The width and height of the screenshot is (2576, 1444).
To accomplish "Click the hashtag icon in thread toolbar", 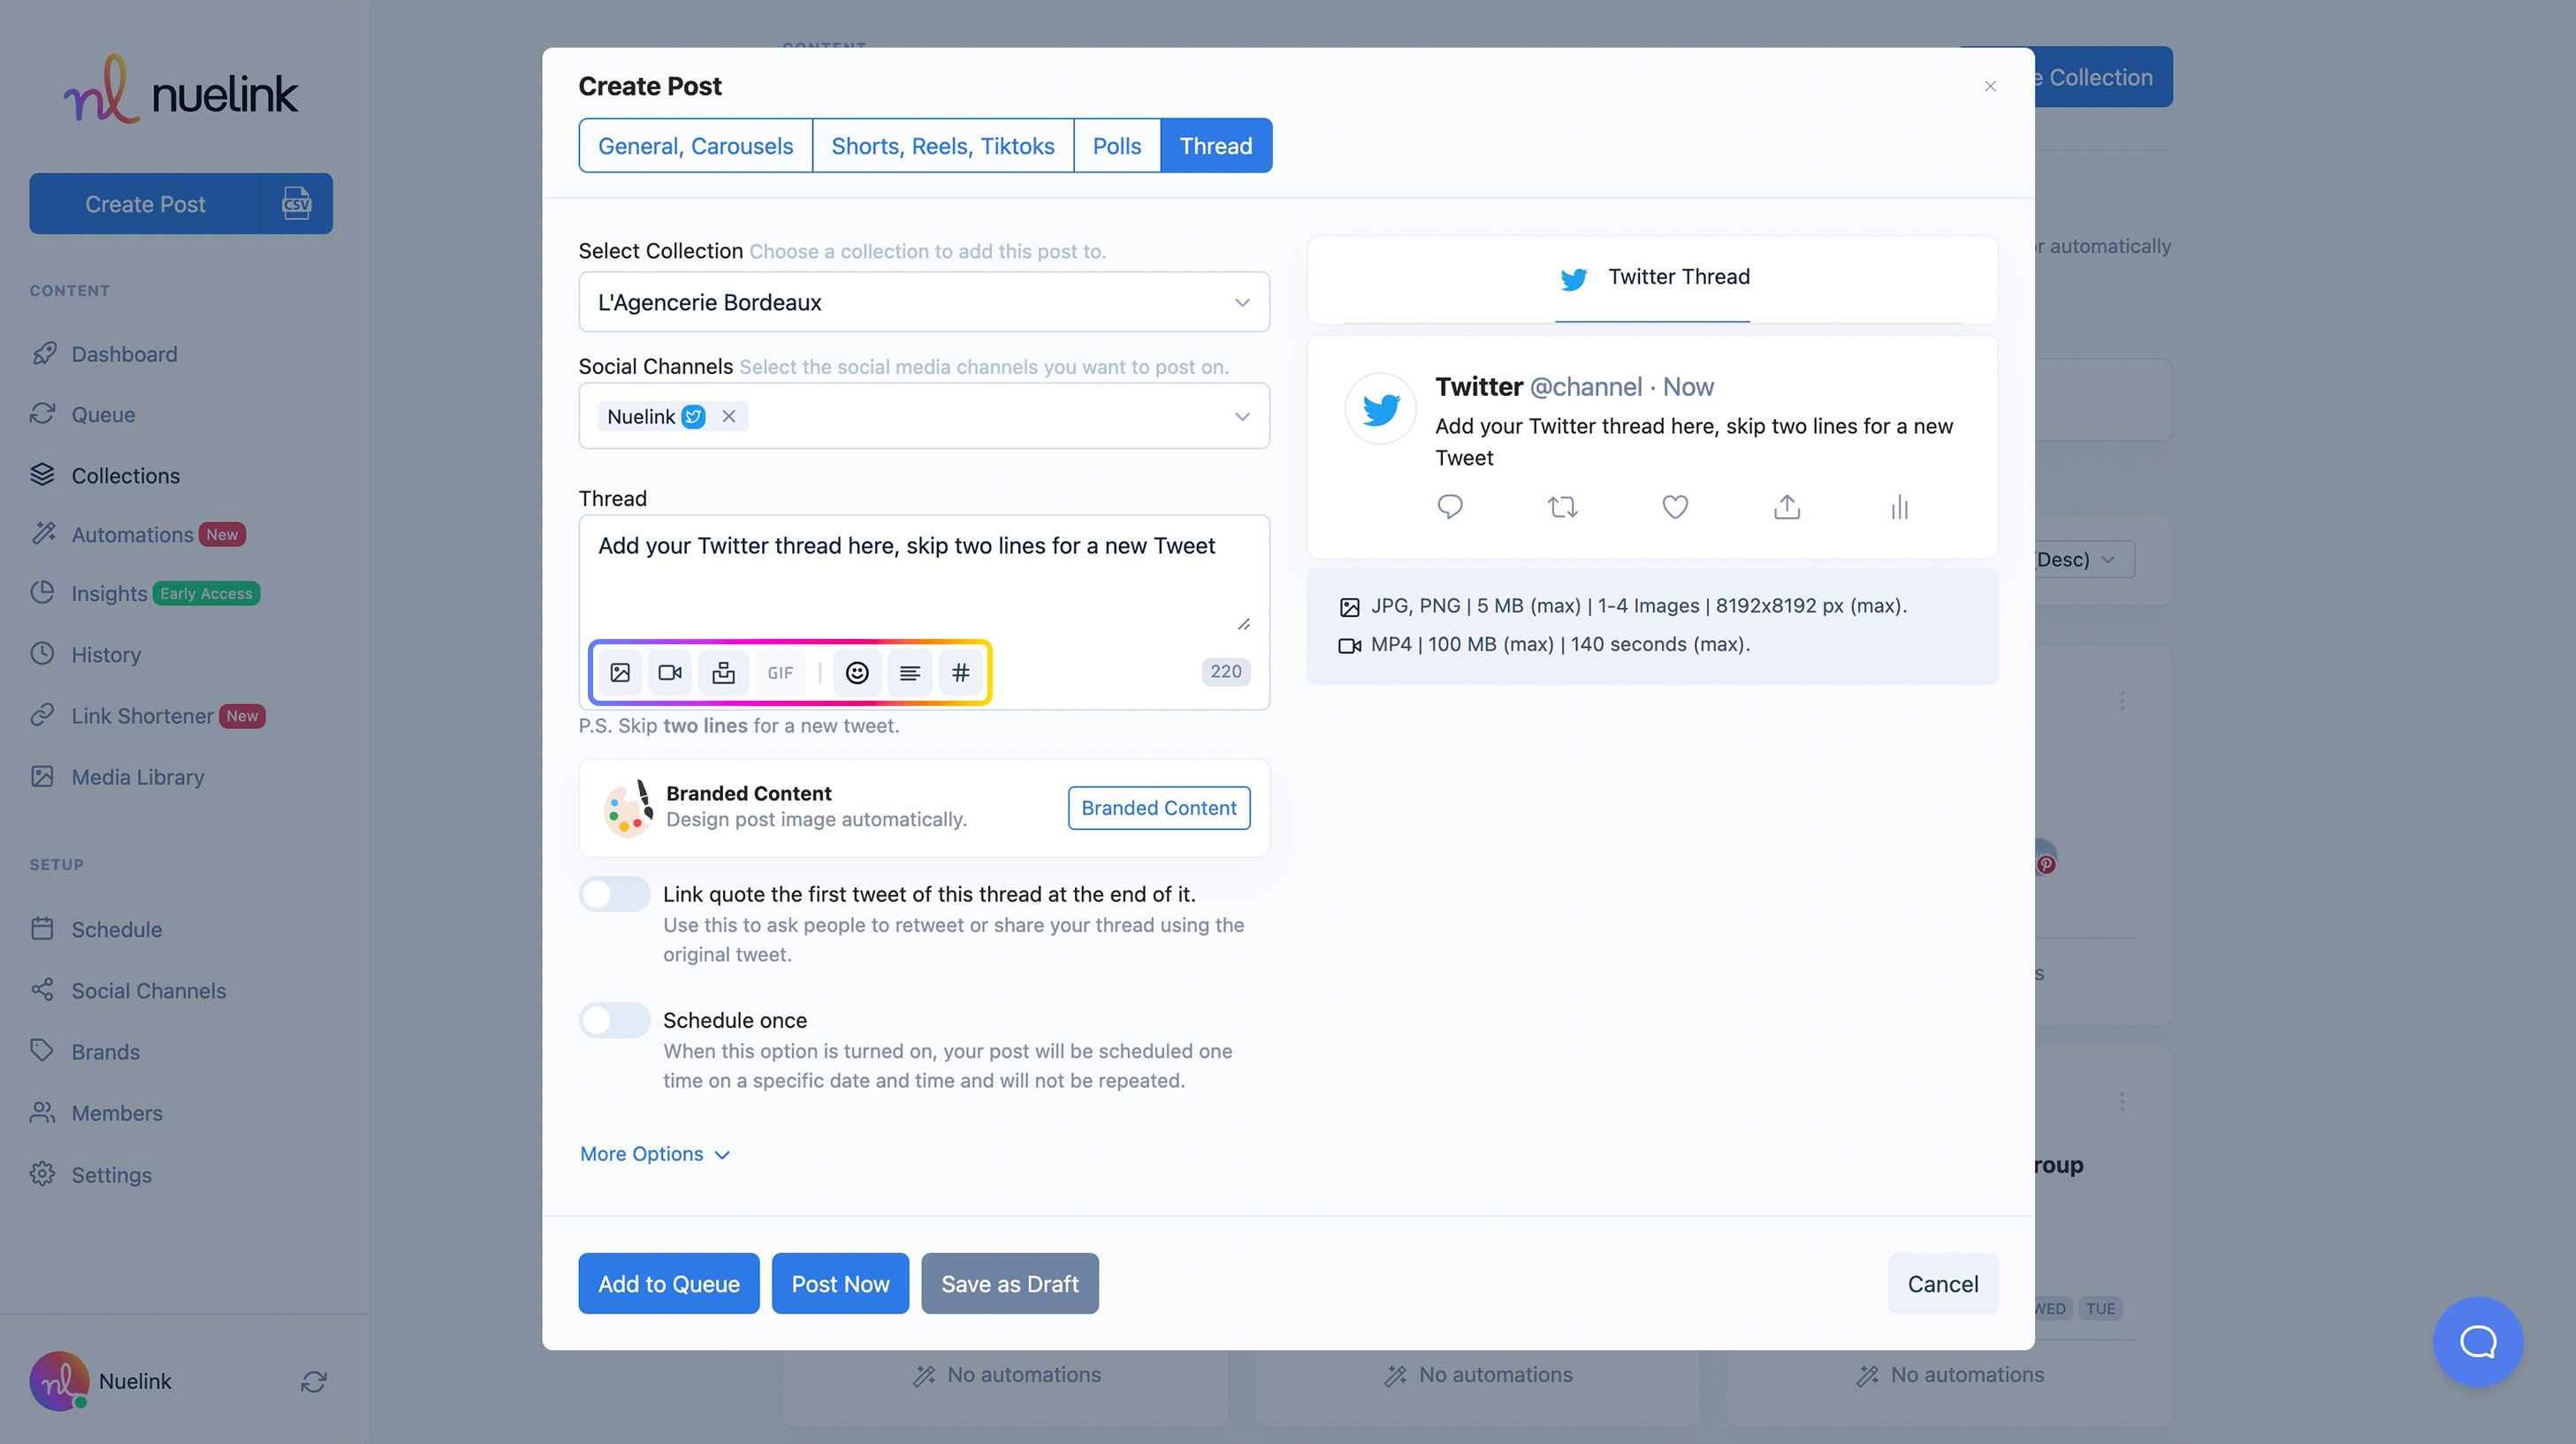I will coord(960,672).
